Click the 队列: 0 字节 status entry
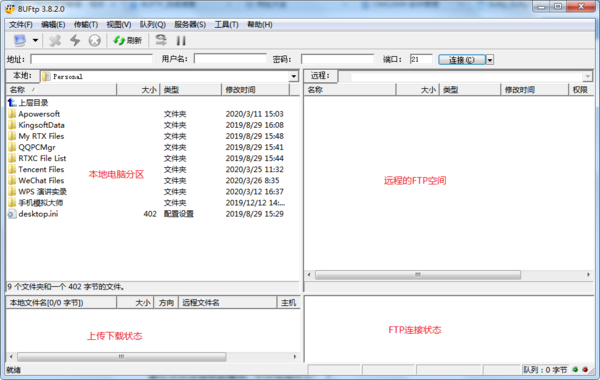The height and width of the screenshot is (380, 600). (545, 370)
